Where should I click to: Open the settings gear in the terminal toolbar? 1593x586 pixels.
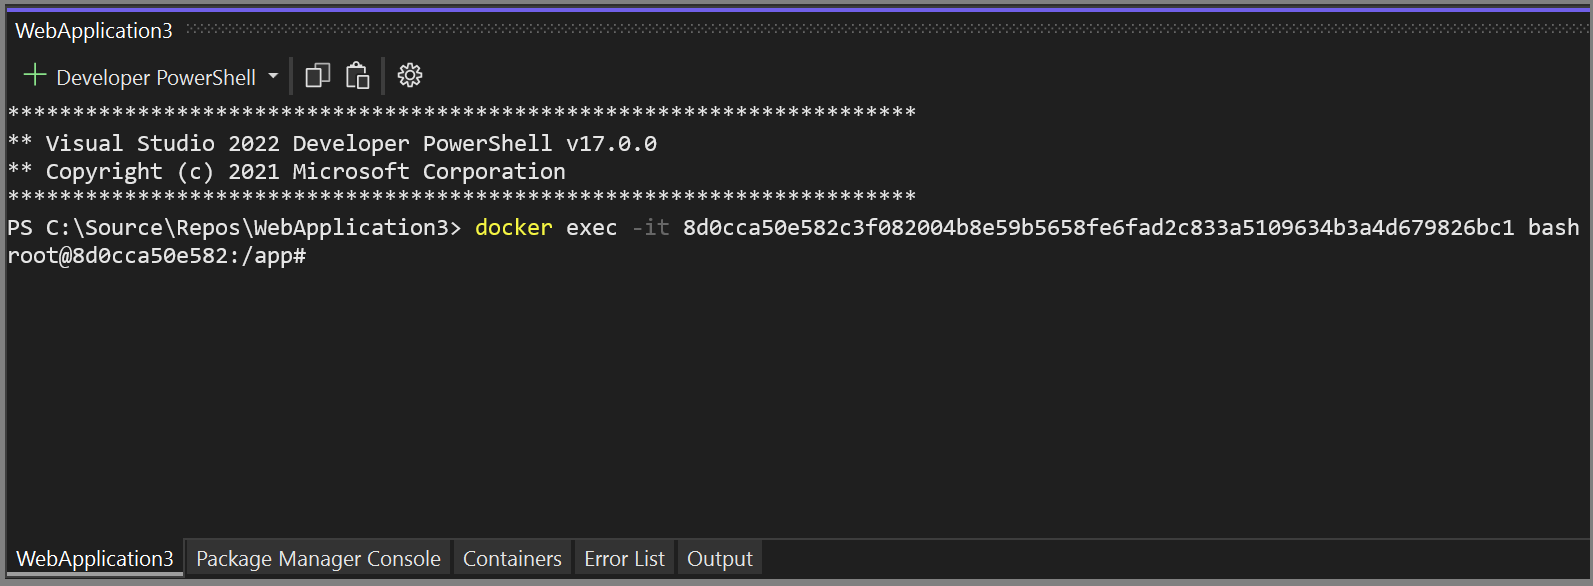tap(409, 74)
